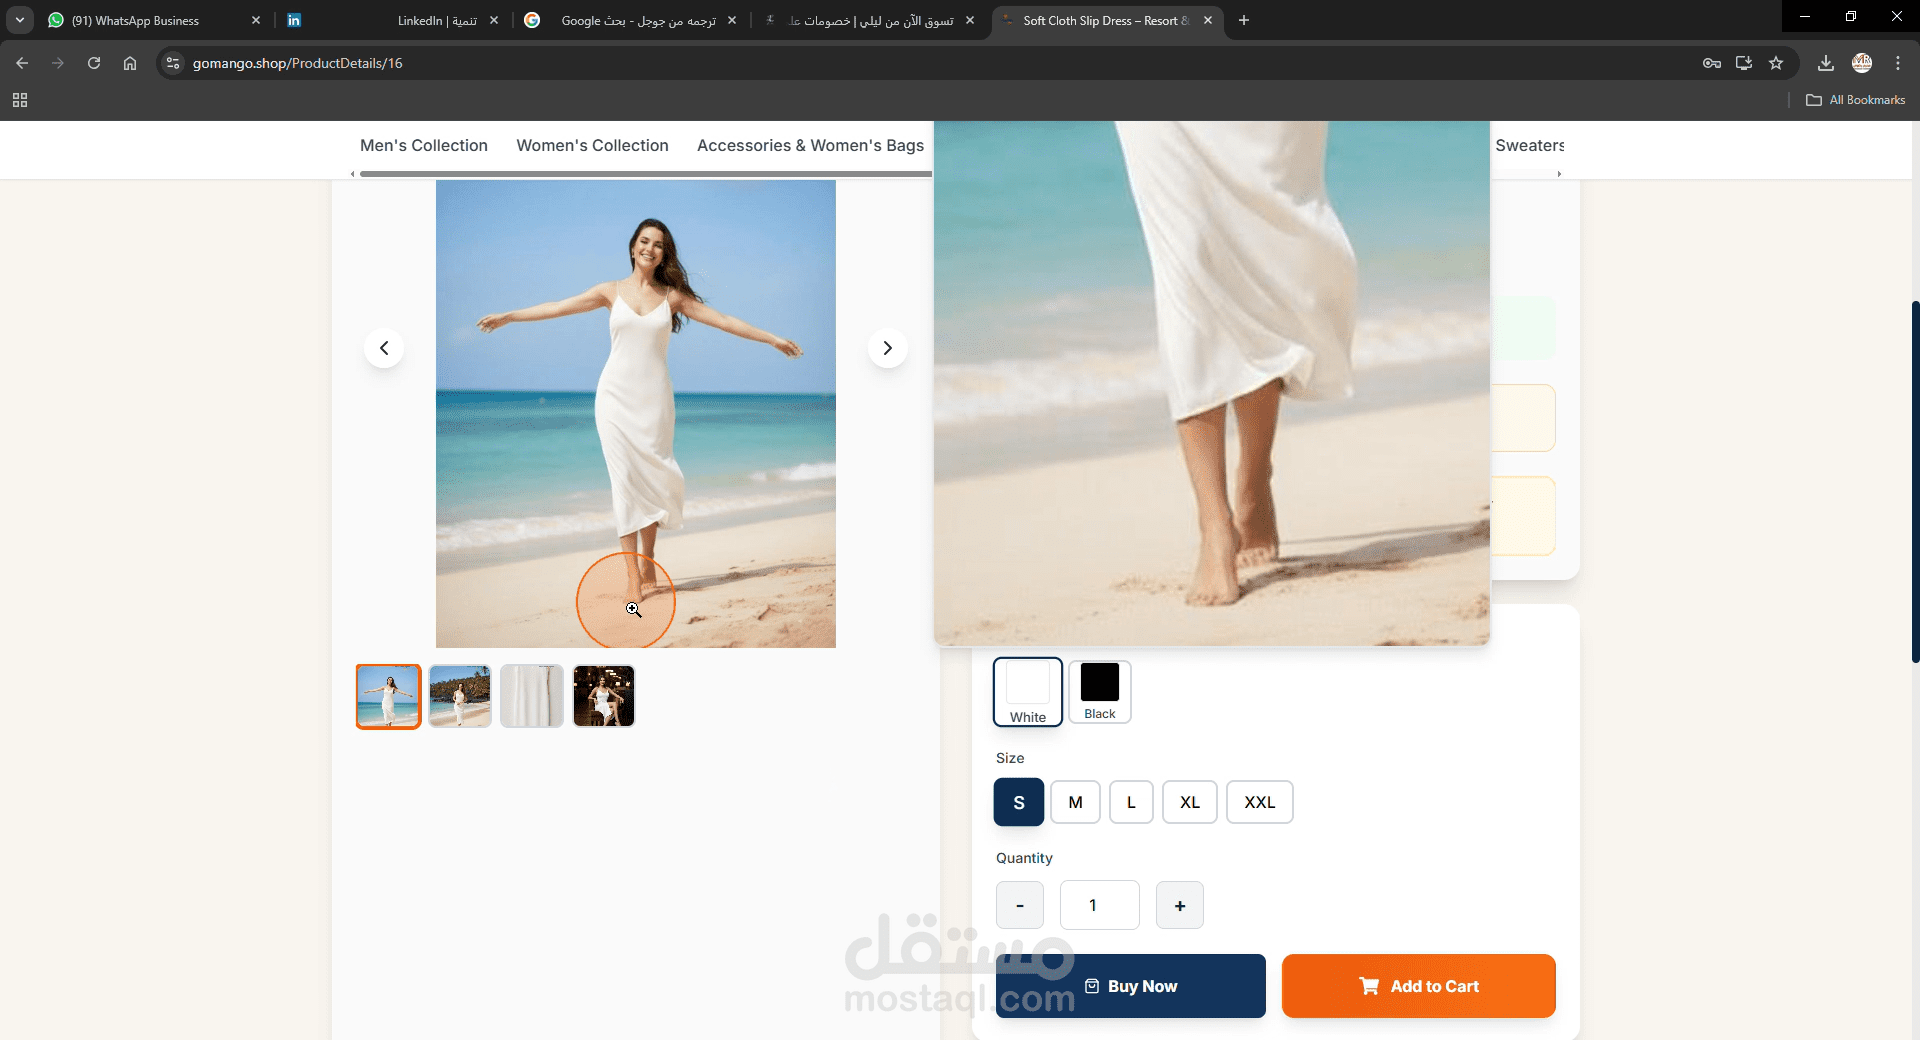Open browser downloads icon
This screenshot has width=1920, height=1040.
tap(1826, 63)
